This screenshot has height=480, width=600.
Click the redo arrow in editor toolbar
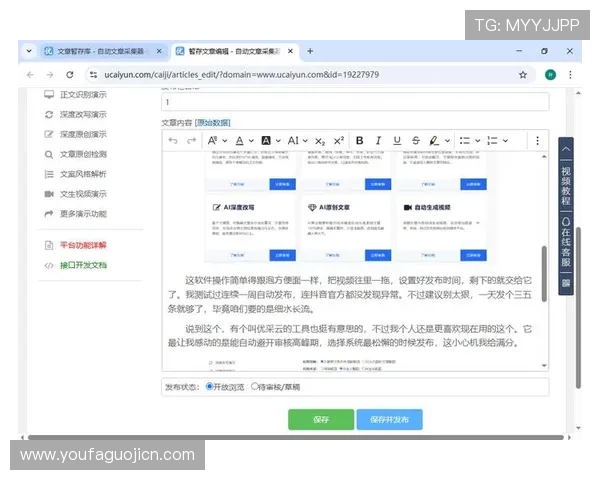pyautogui.click(x=191, y=141)
